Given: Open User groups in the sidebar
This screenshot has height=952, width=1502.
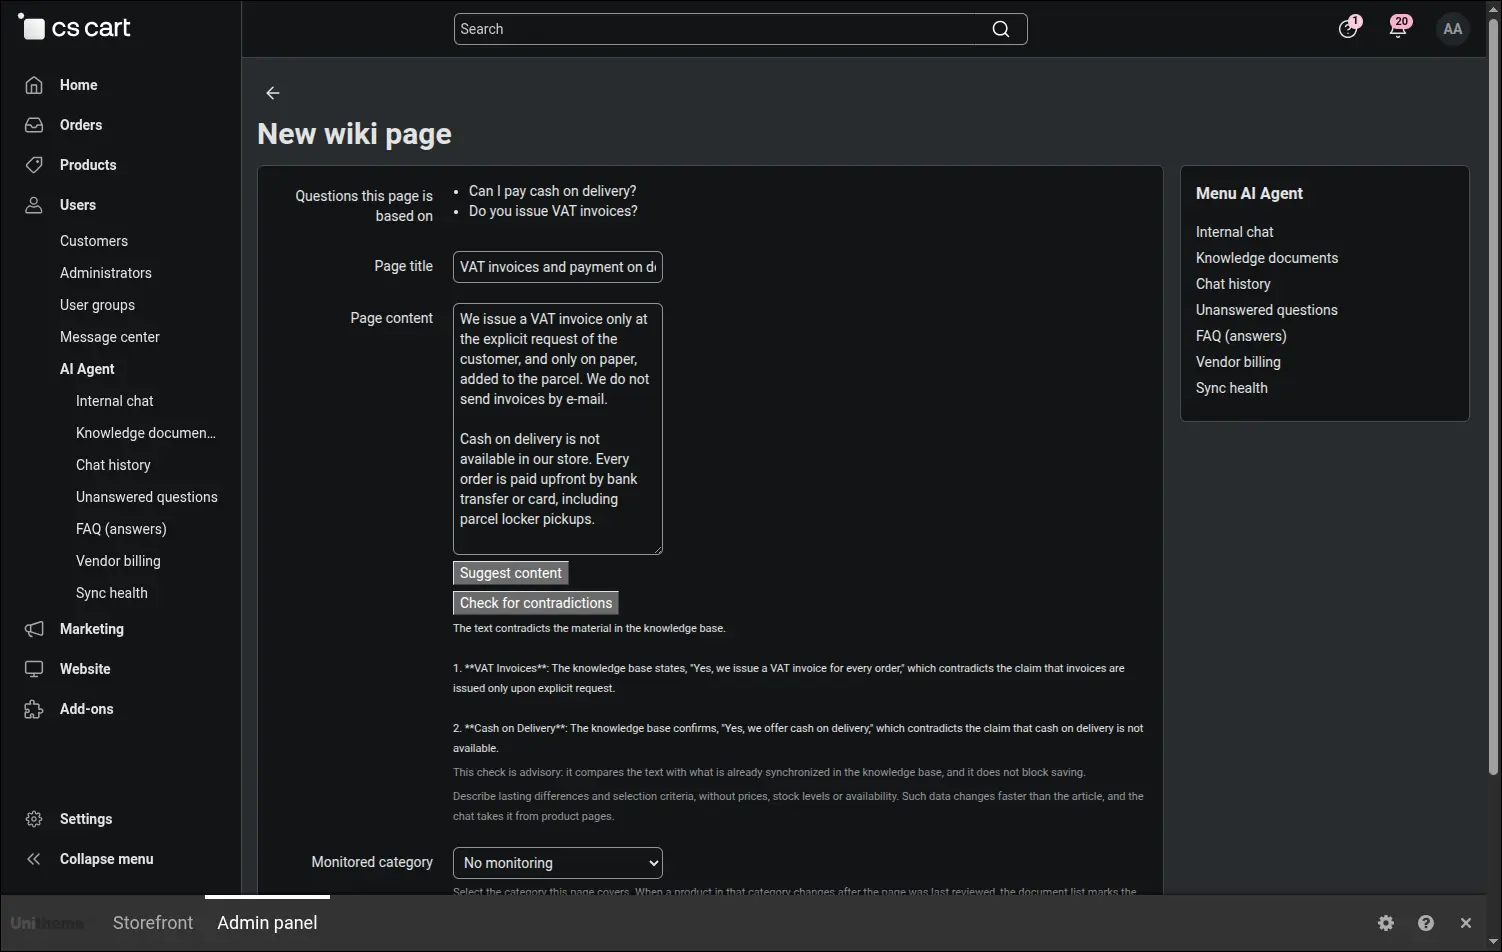Looking at the screenshot, I should (x=97, y=305).
